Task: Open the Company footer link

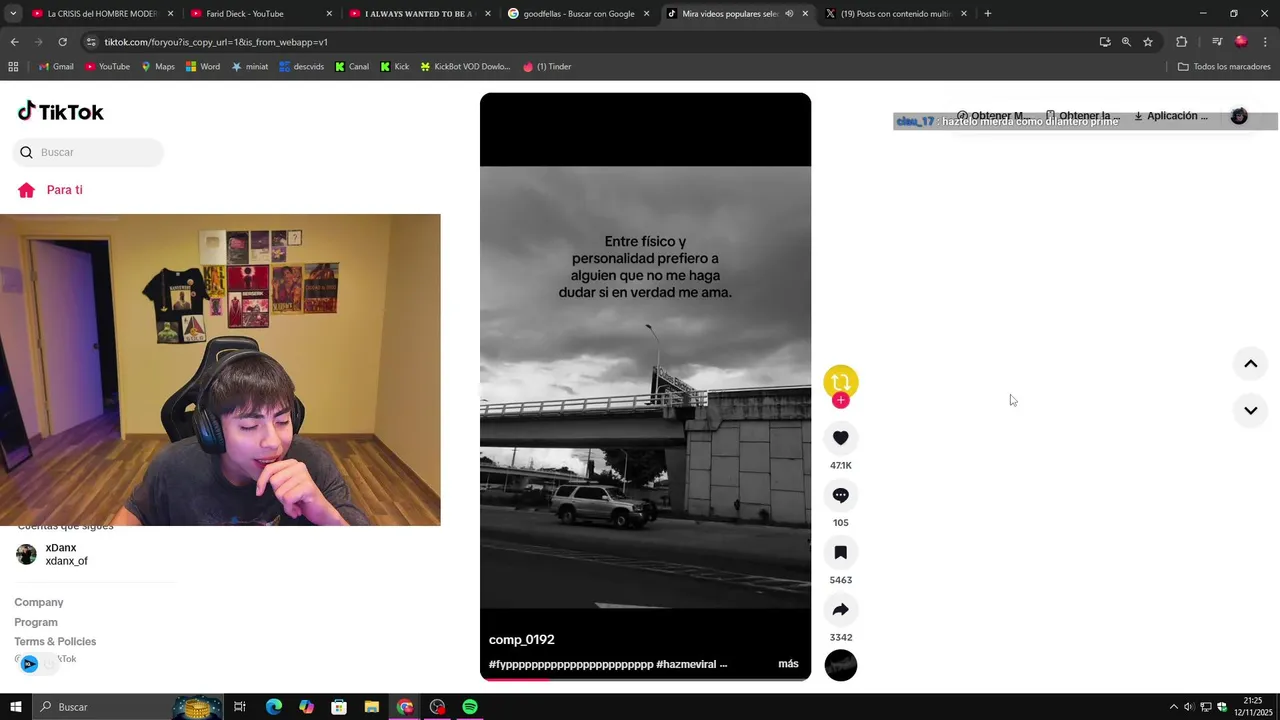Action: (39, 602)
